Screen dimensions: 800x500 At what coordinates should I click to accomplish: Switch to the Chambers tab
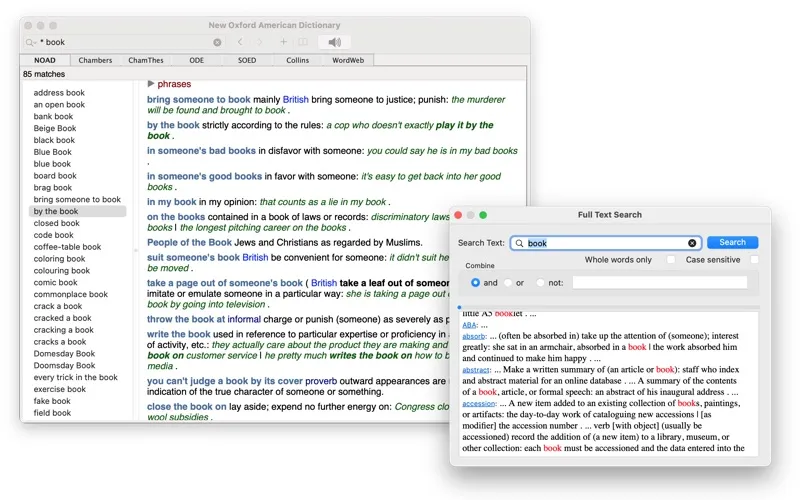coord(95,60)
